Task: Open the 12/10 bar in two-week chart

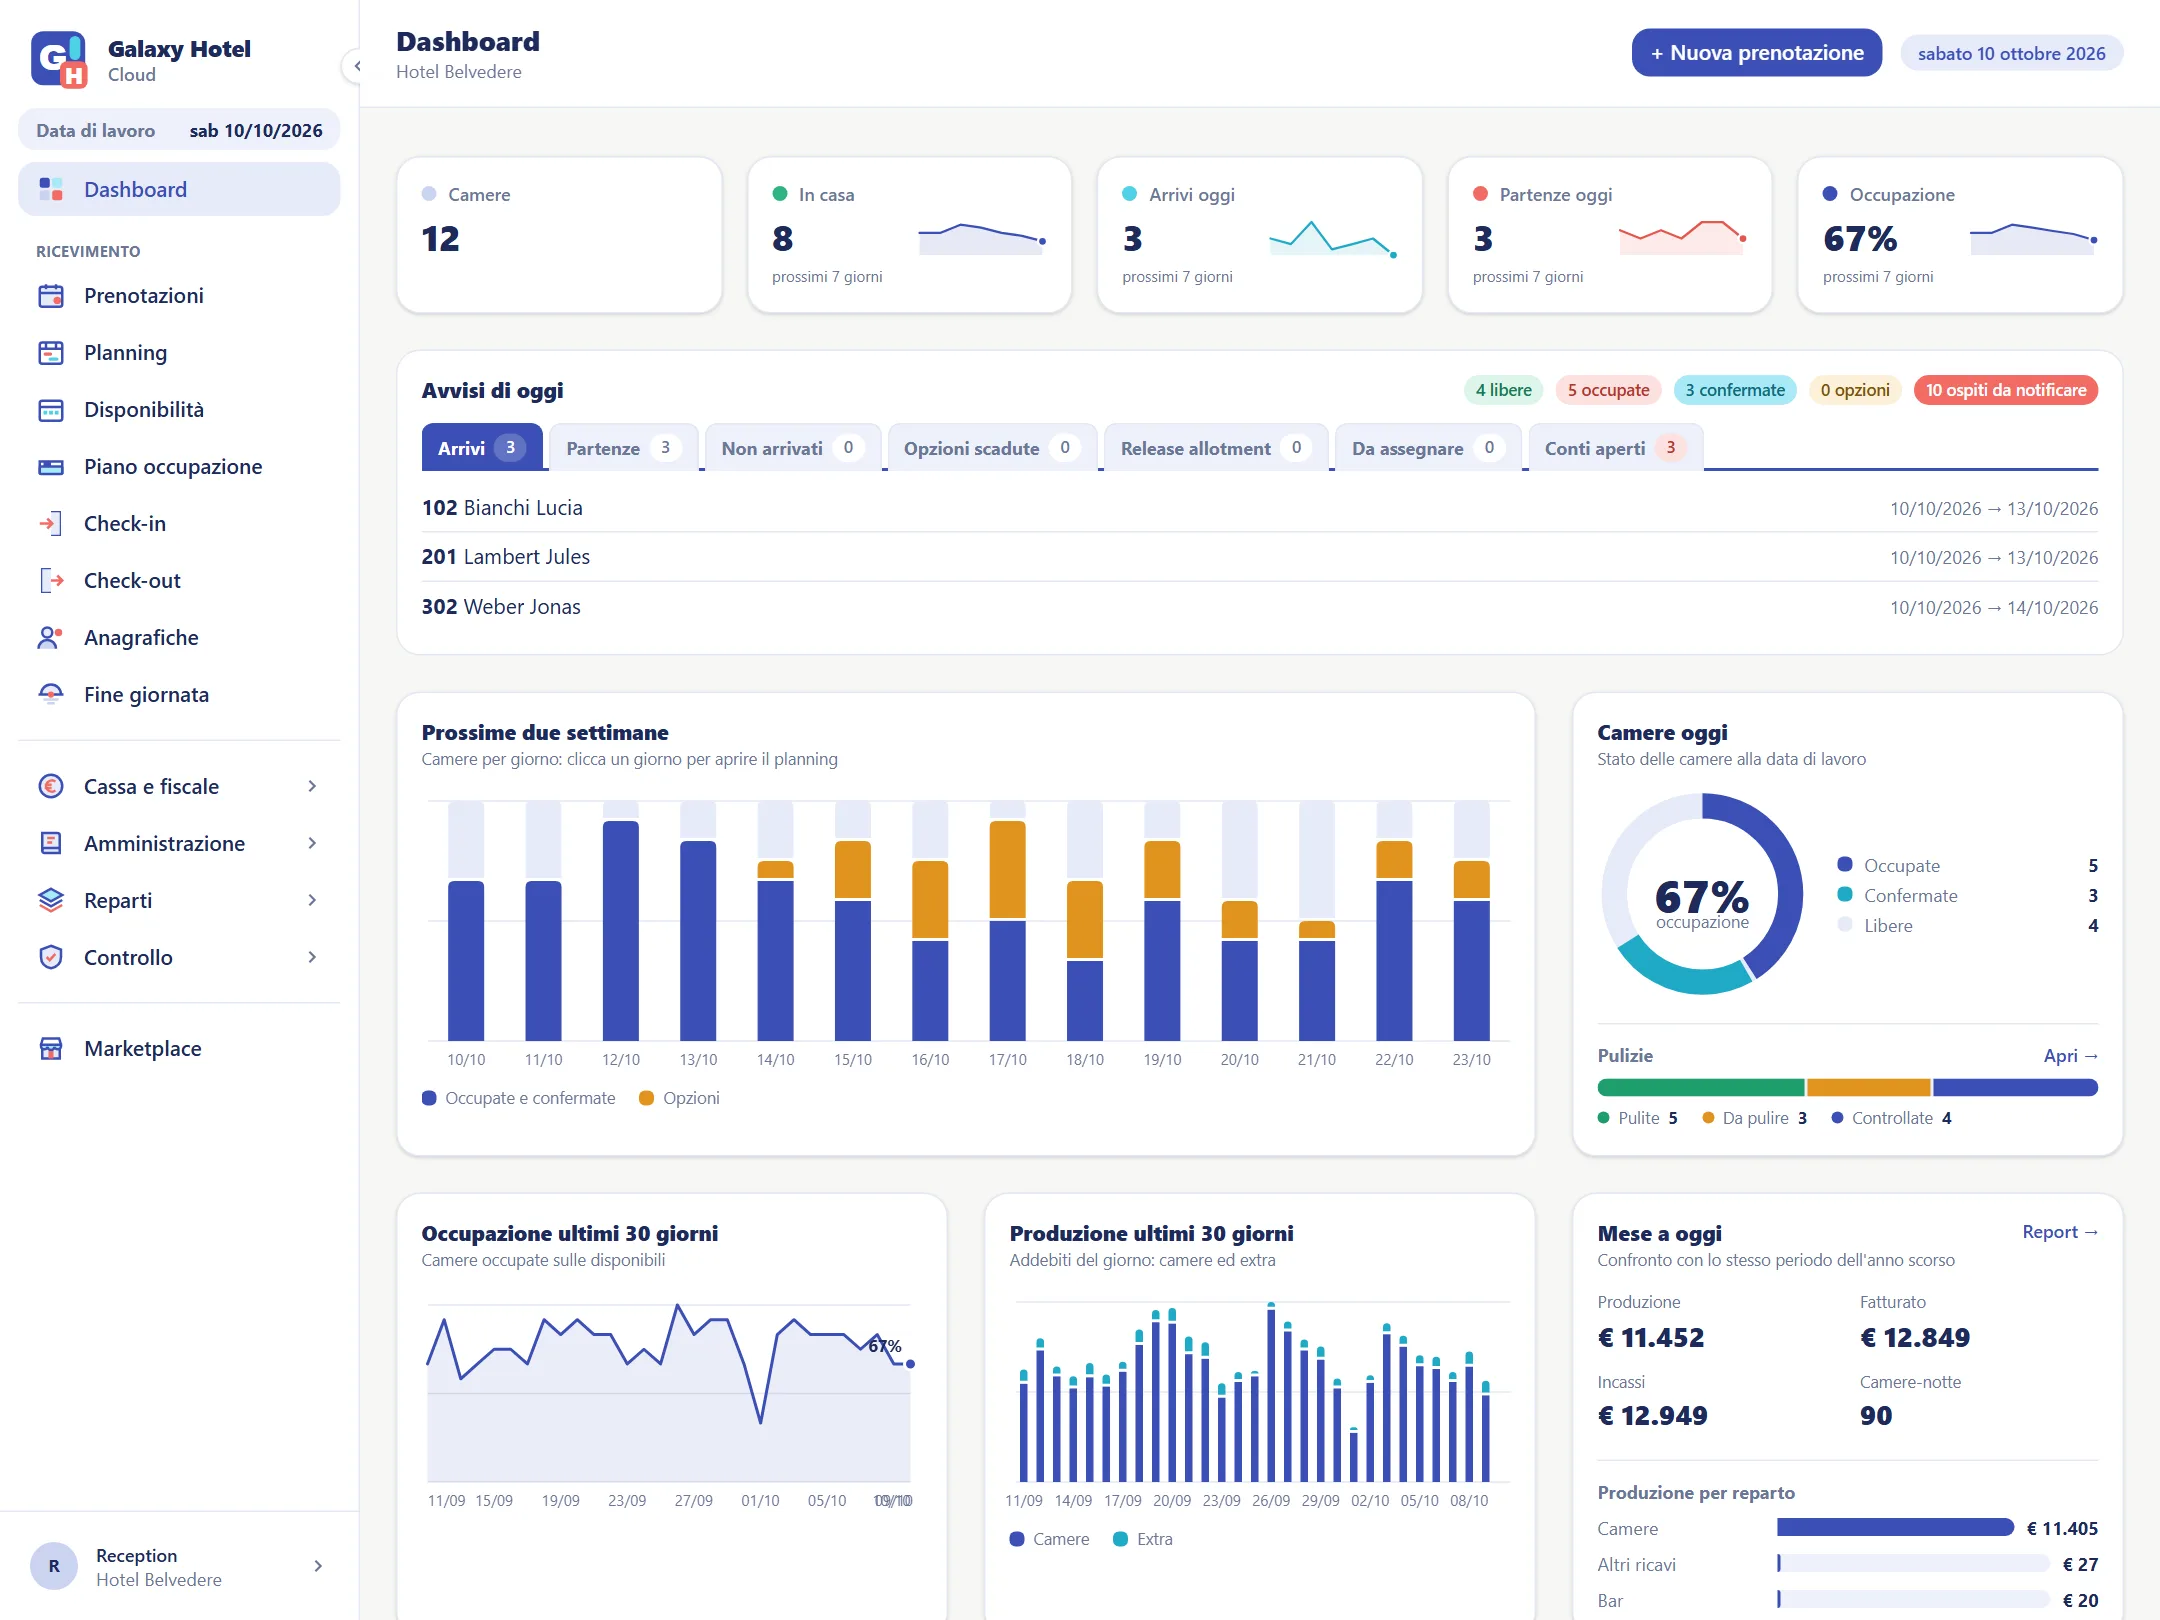Action: (621, 921)
